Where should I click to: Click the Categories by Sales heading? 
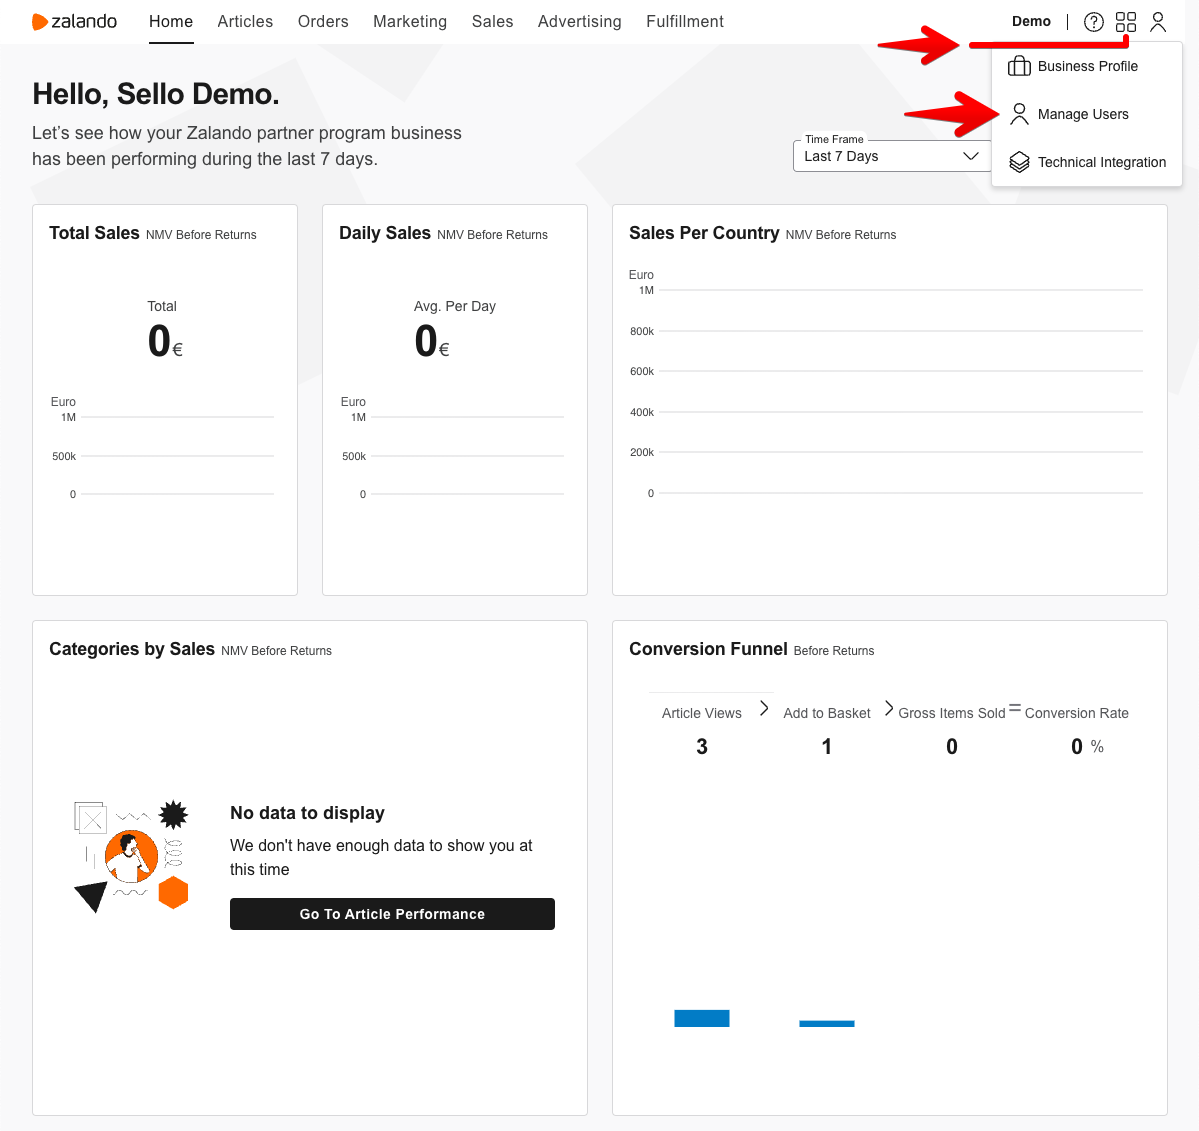[132, 649]
